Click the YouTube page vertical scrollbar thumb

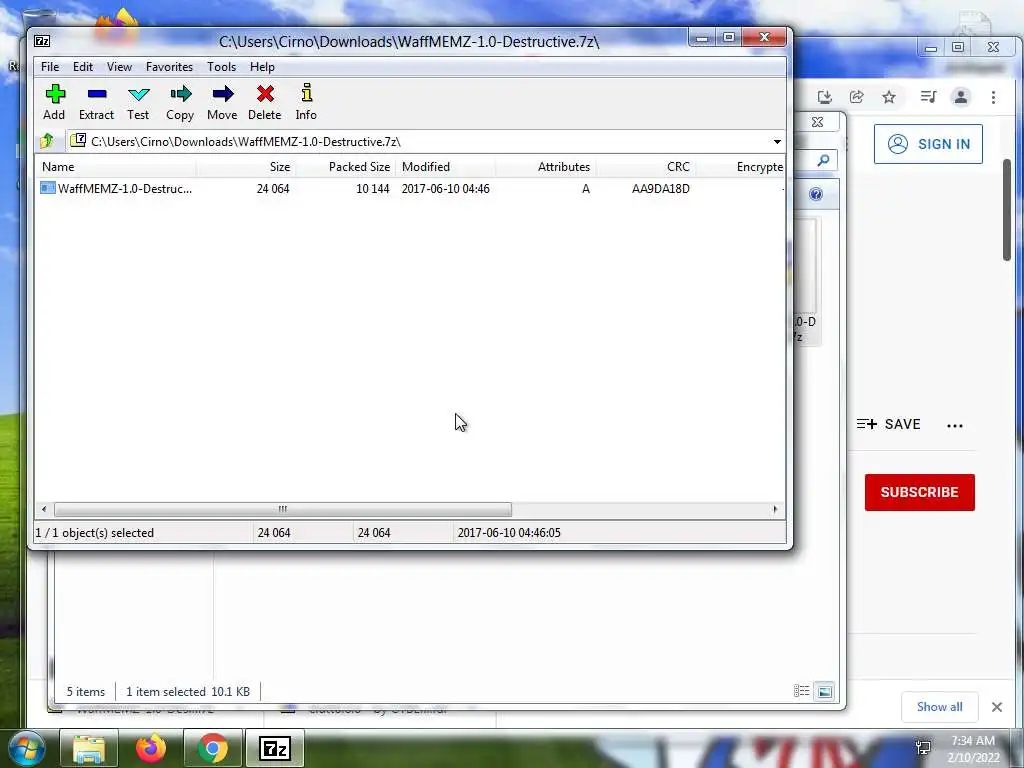(1007, 209)
